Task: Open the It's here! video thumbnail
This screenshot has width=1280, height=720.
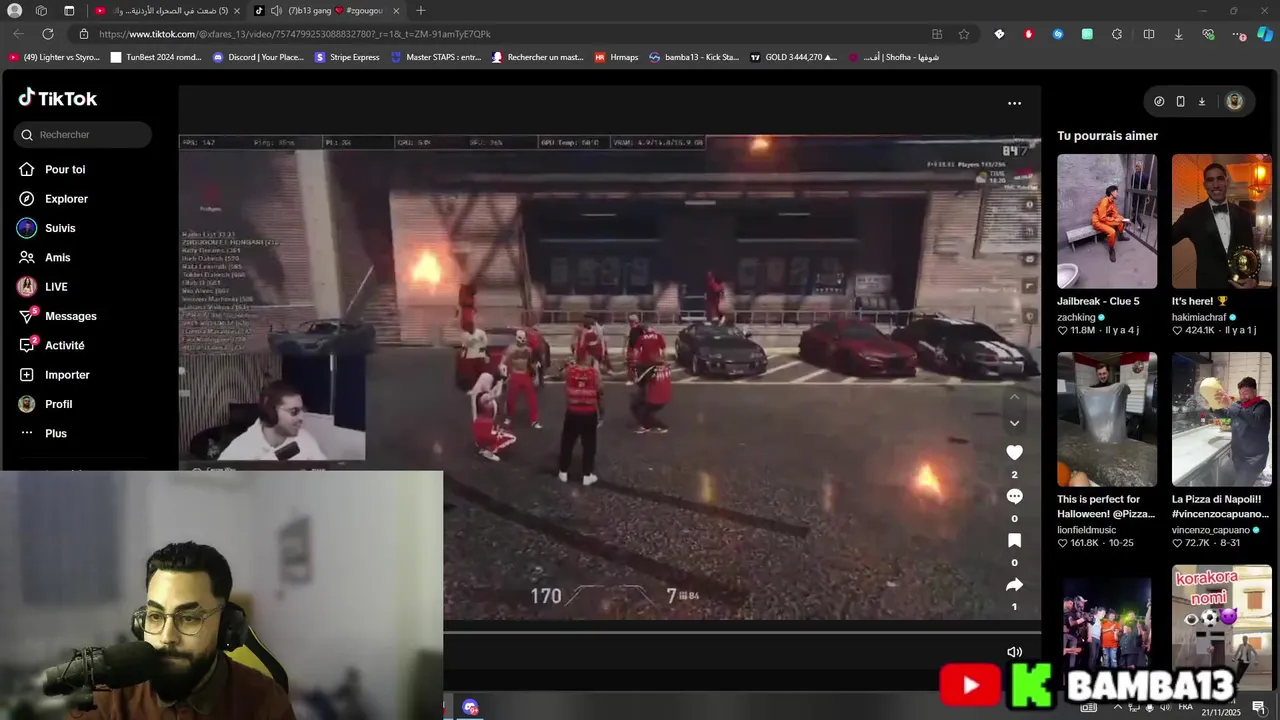Action: click(x=1222, y=221)
